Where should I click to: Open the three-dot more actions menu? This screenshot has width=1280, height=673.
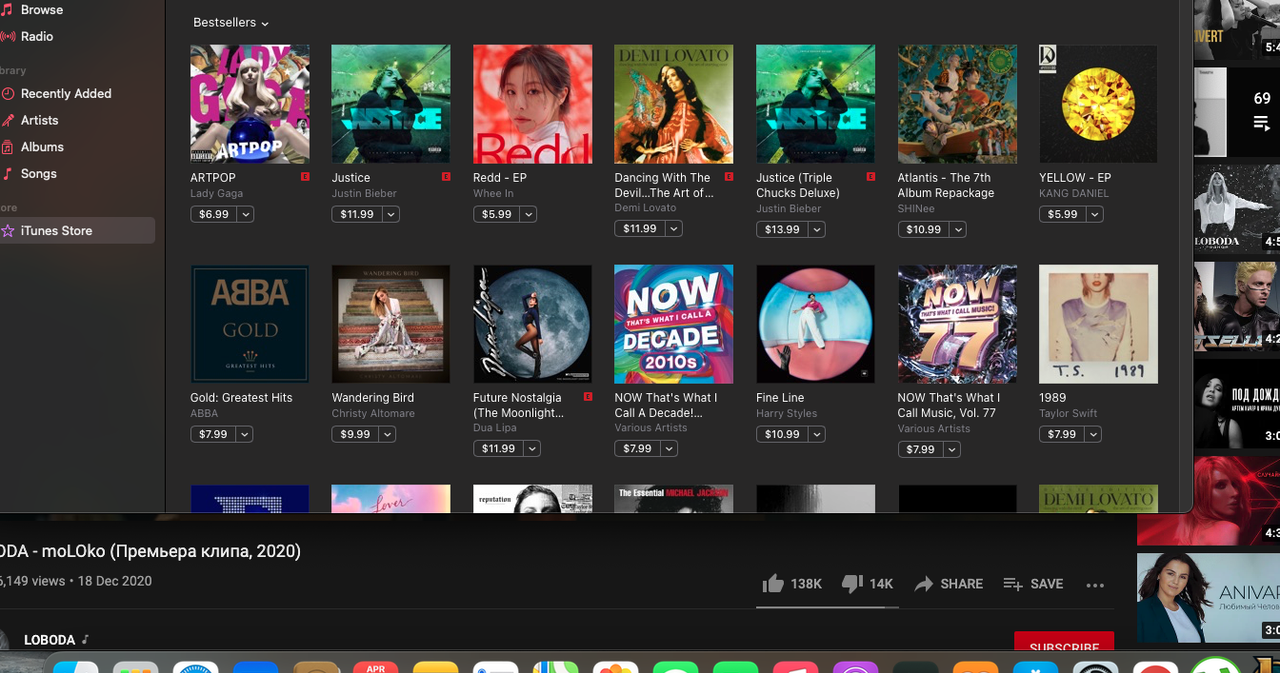(x=1095, y=585)
